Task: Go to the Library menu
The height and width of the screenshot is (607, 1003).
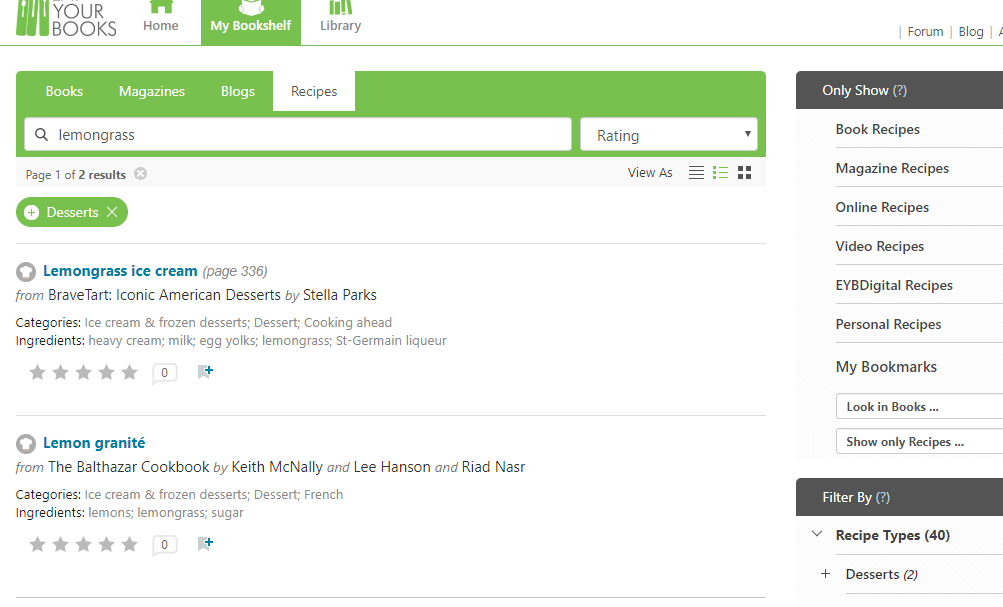Action: 340,22
